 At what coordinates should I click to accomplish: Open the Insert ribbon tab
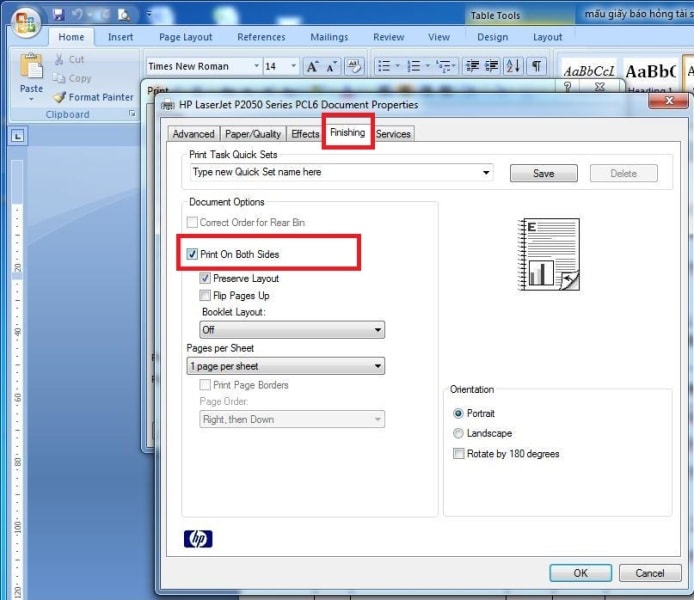pyautogui.click(x=120, y=37)
